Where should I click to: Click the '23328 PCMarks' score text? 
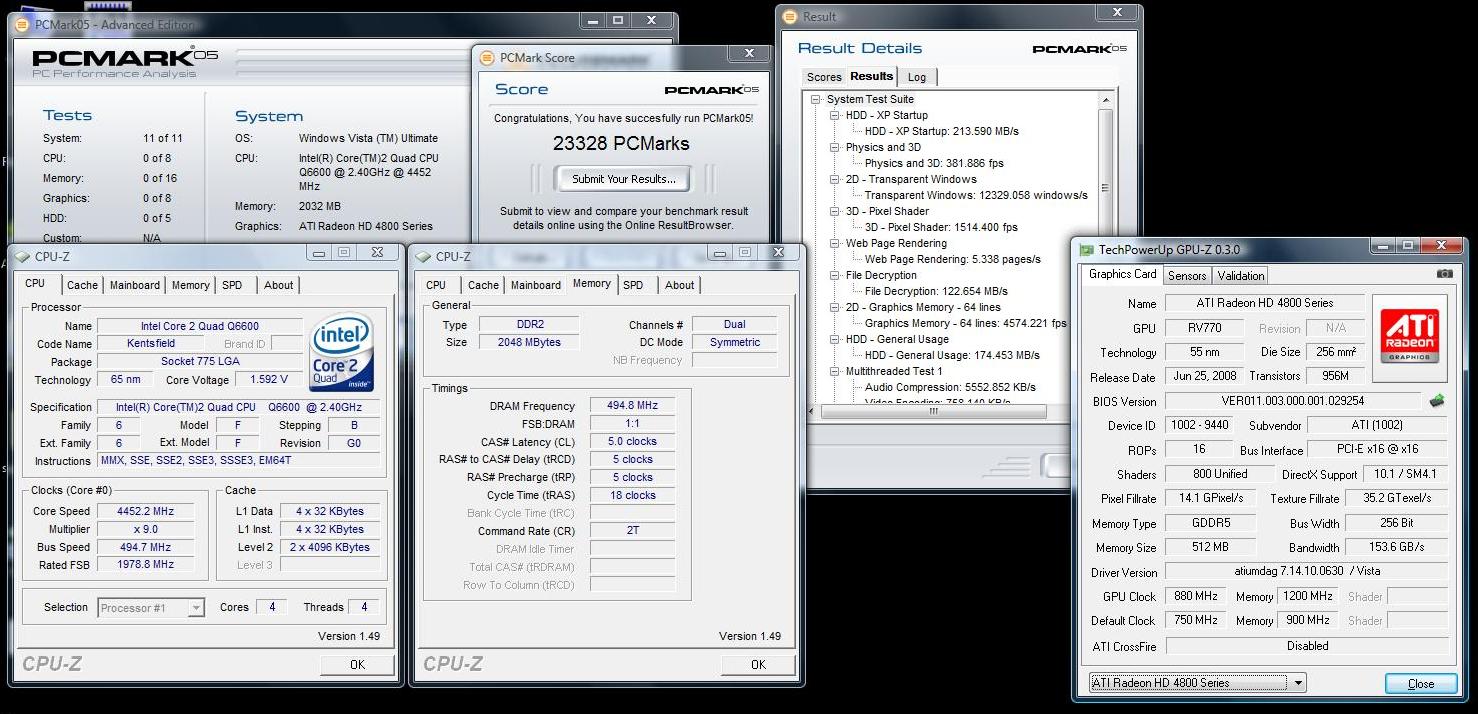(621, 144)
